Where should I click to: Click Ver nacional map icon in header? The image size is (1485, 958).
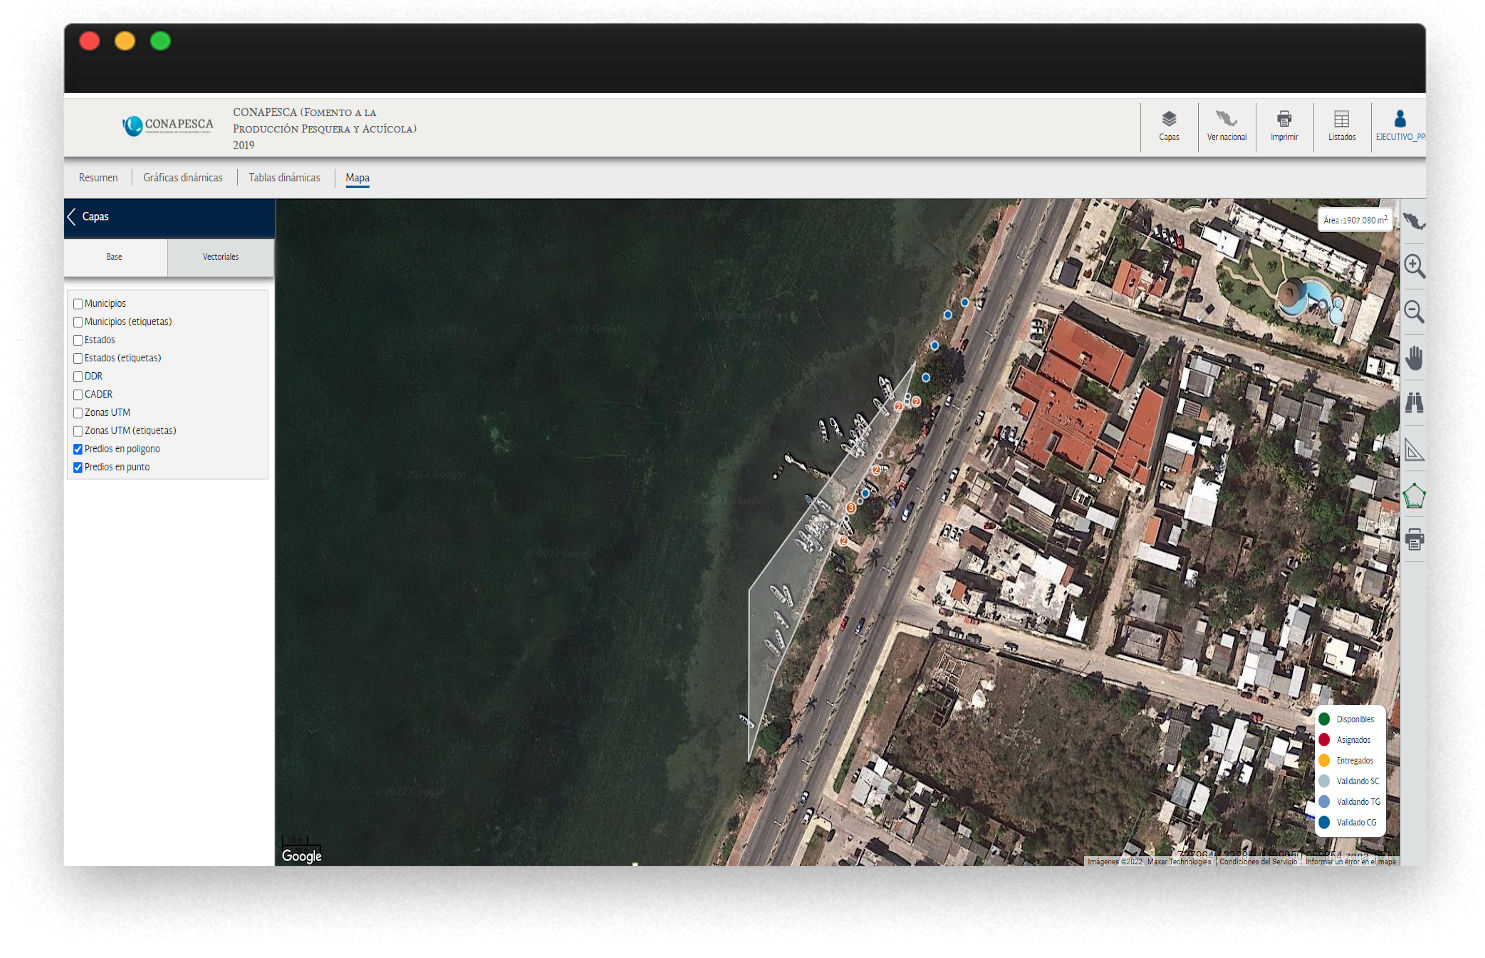1226,125
